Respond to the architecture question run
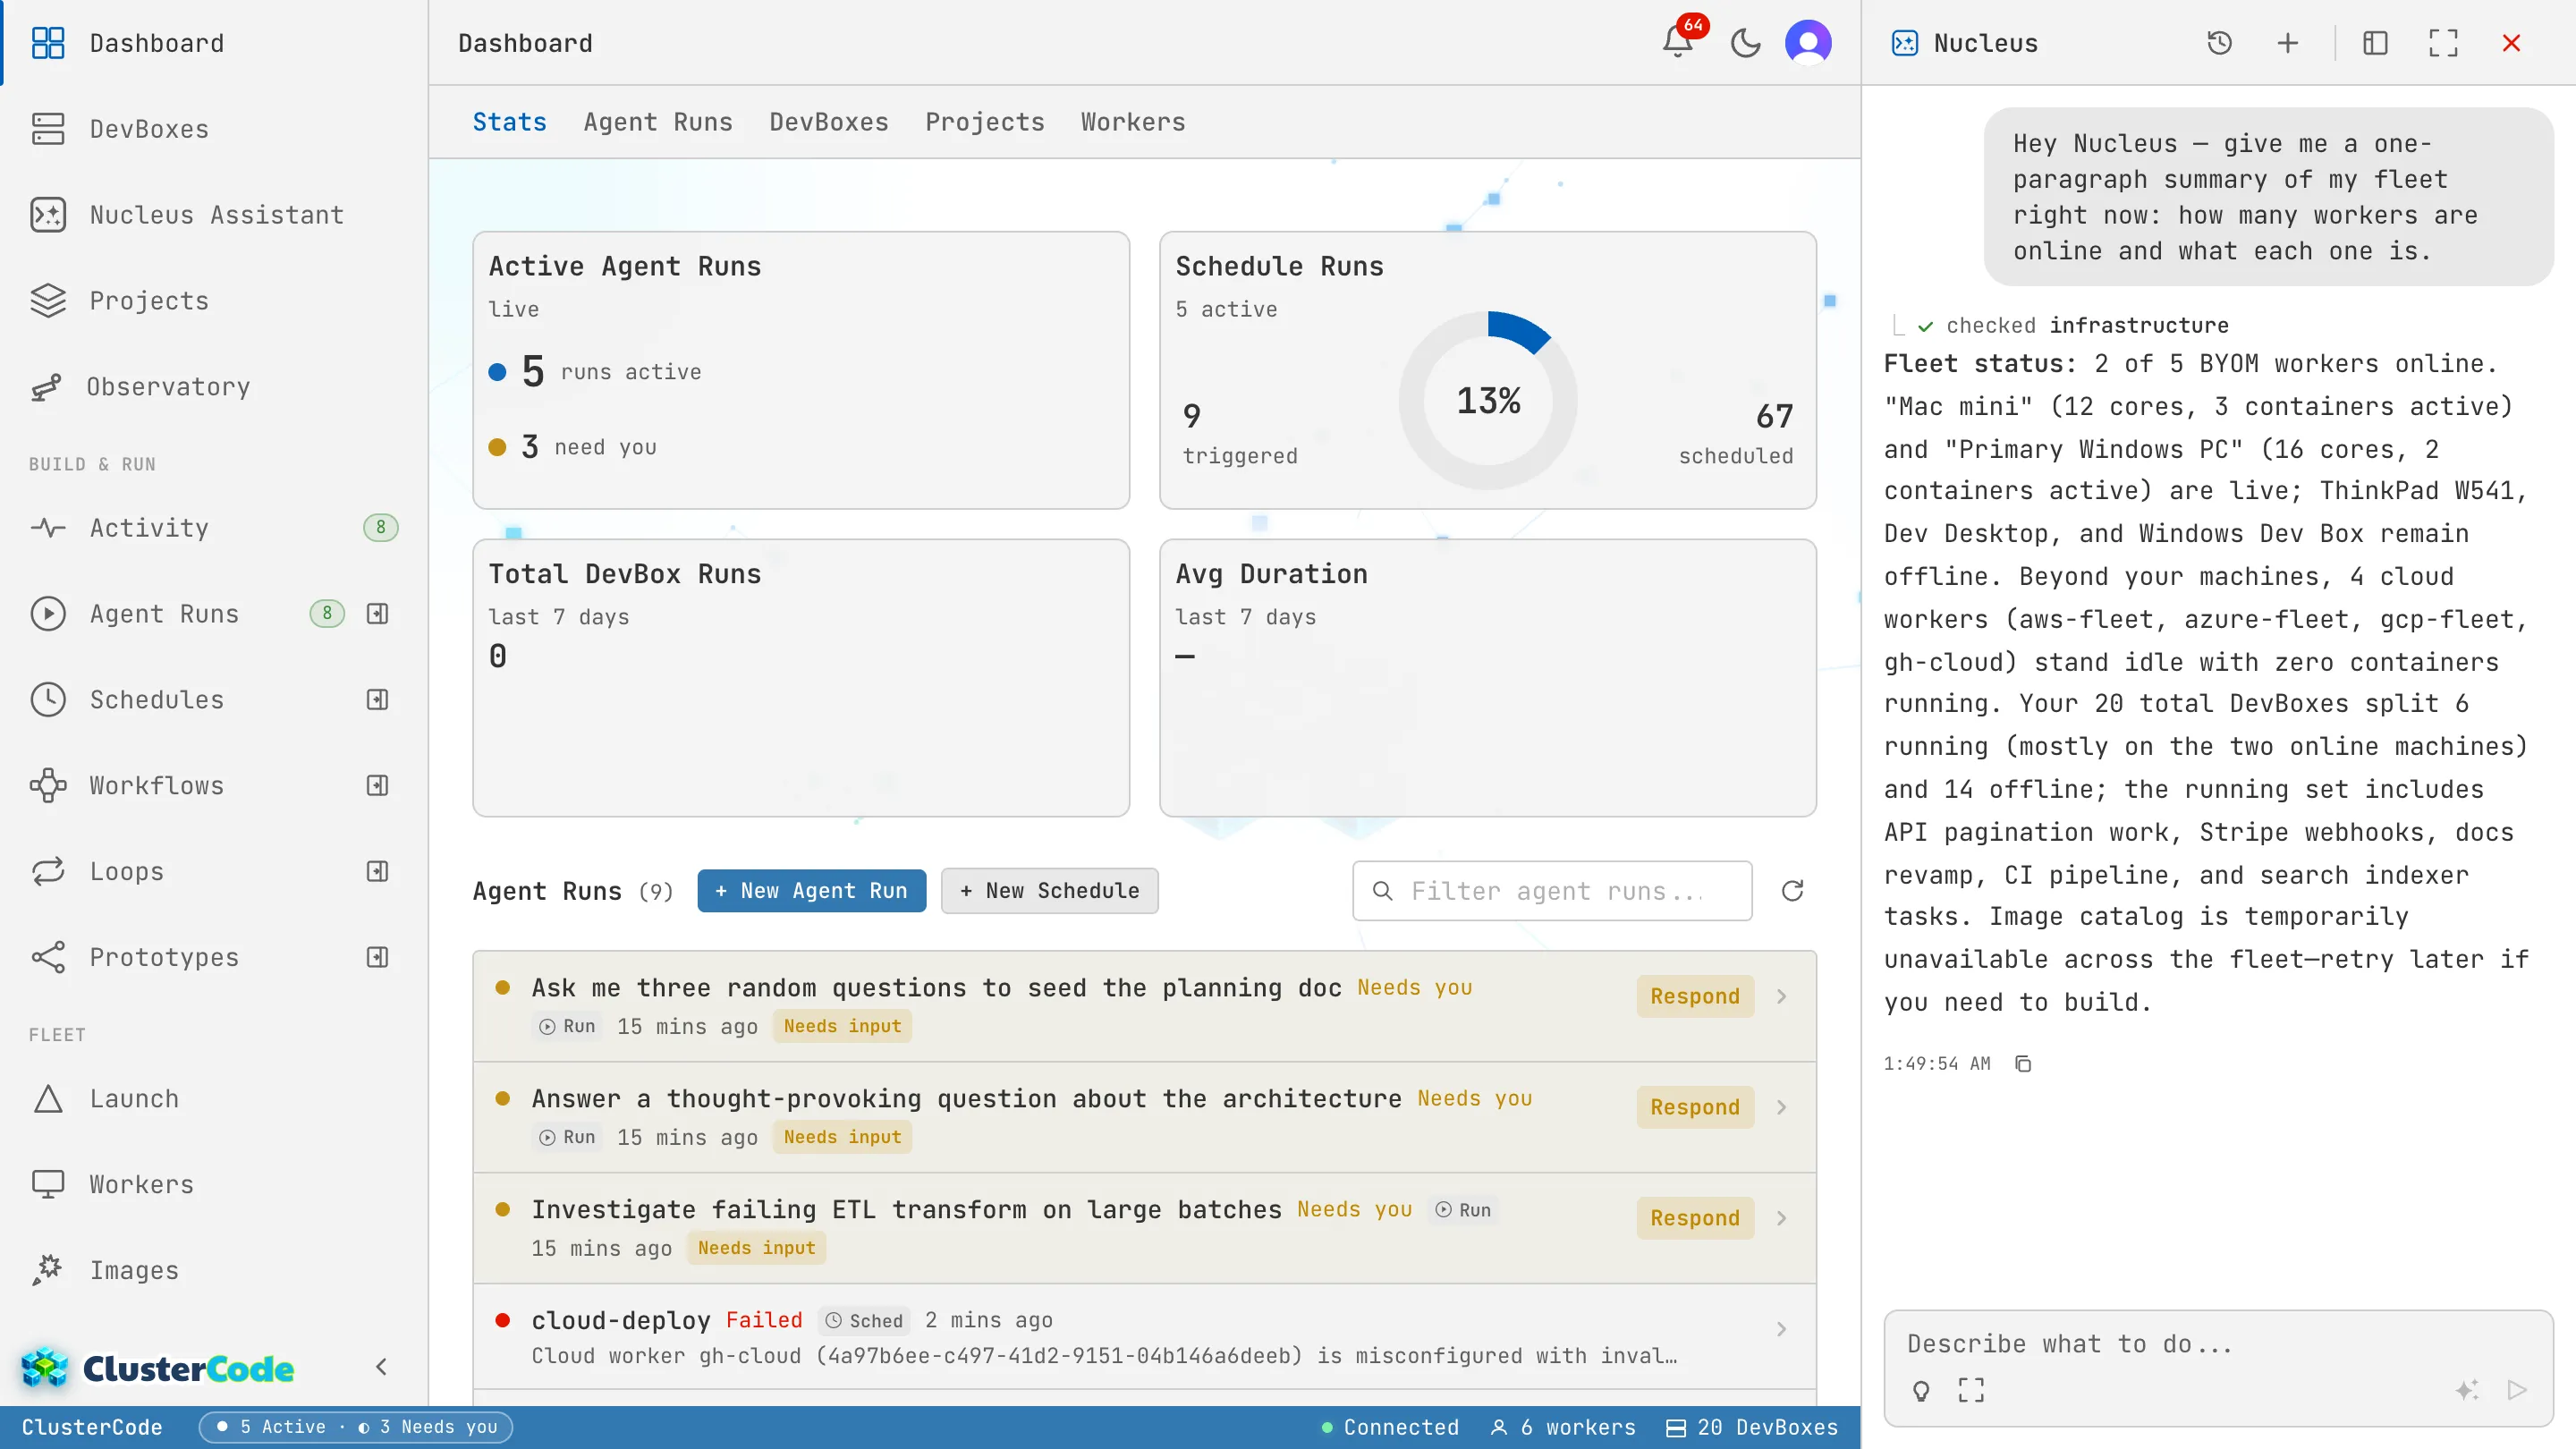The height and width of the screenshot is (1449, 2576). (1695, 1108)
